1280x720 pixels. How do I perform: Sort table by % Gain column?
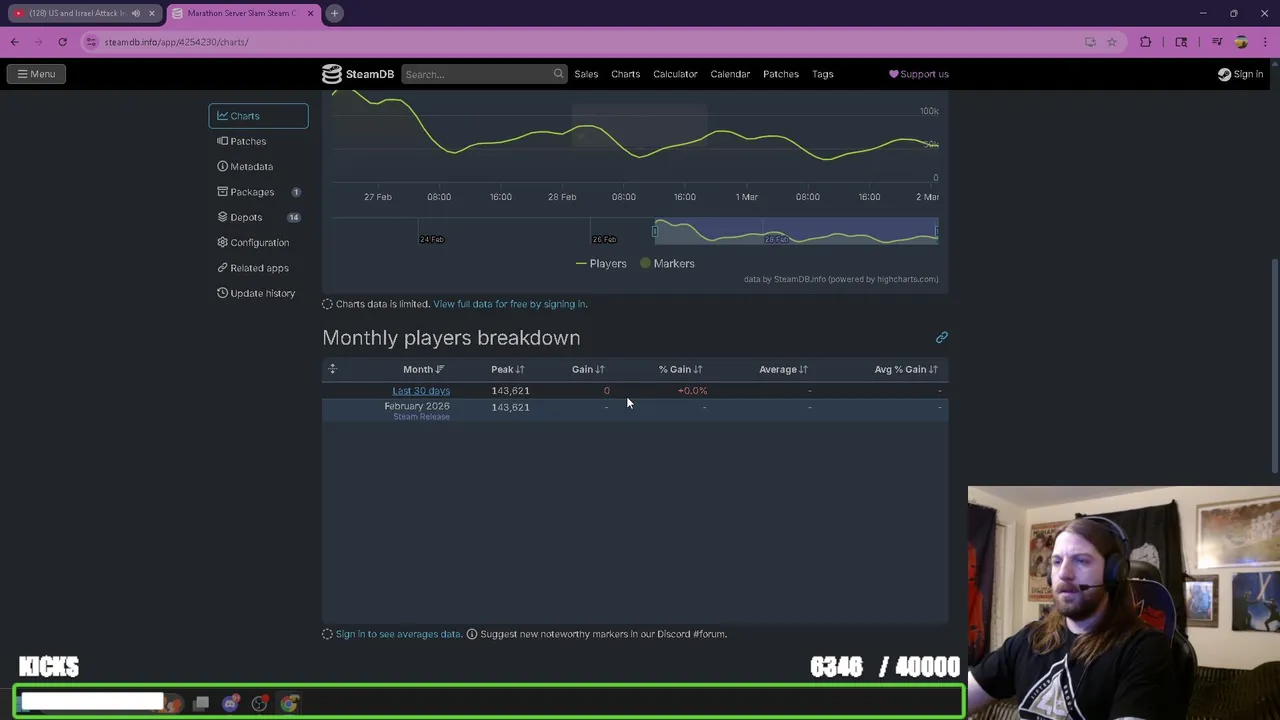click(680, 370)
